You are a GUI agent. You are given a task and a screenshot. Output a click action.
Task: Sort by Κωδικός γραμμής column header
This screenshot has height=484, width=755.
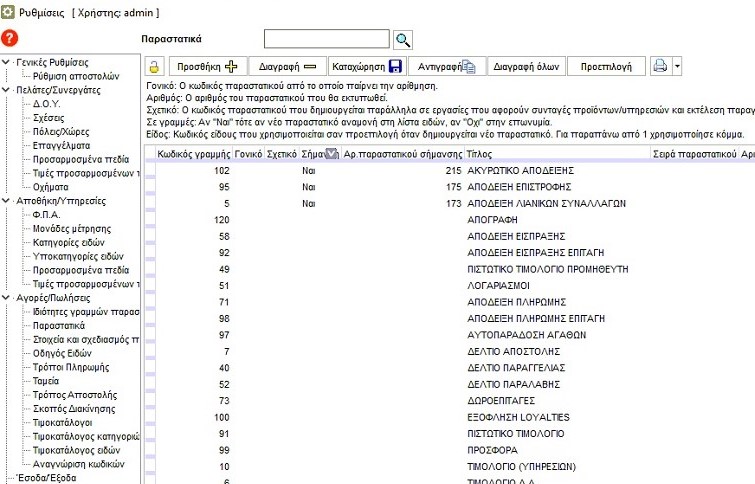point(194,154)
